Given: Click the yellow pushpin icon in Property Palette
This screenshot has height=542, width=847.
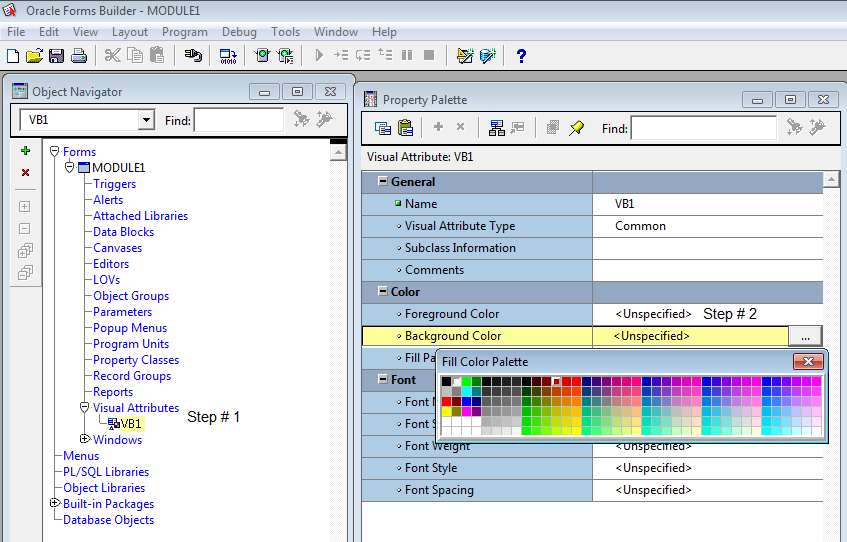Looking at the screenshot, I should coord(577,128).
